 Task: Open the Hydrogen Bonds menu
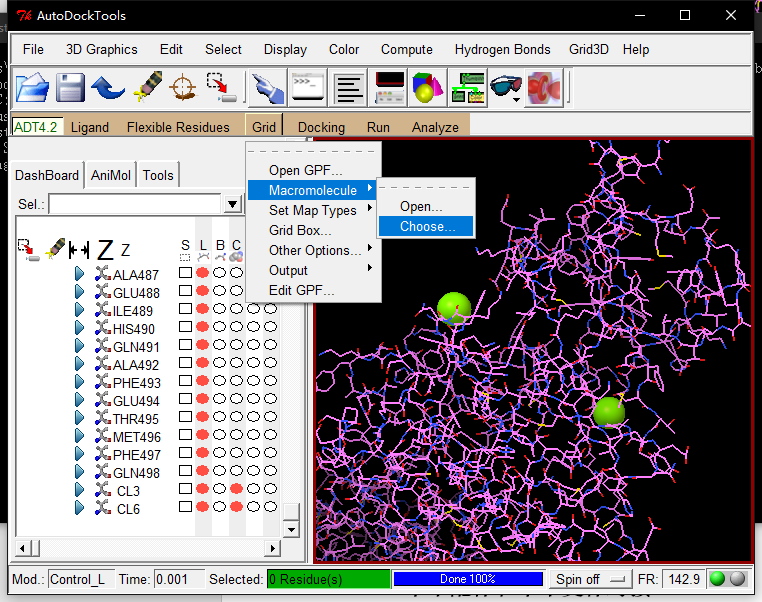[502, 50]
